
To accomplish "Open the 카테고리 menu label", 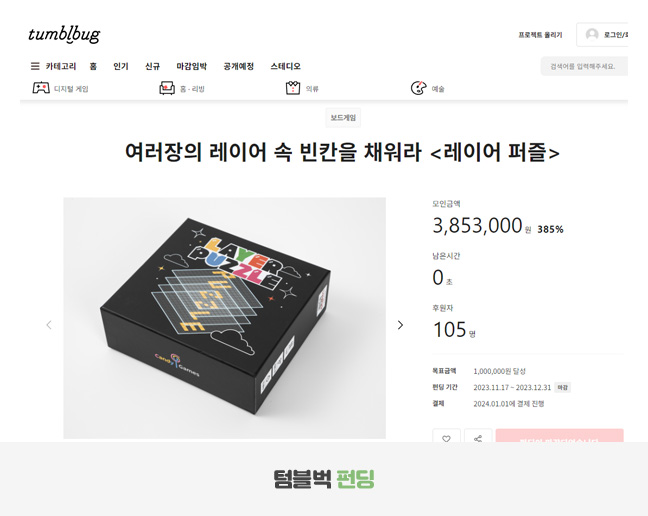I will 61,66.
